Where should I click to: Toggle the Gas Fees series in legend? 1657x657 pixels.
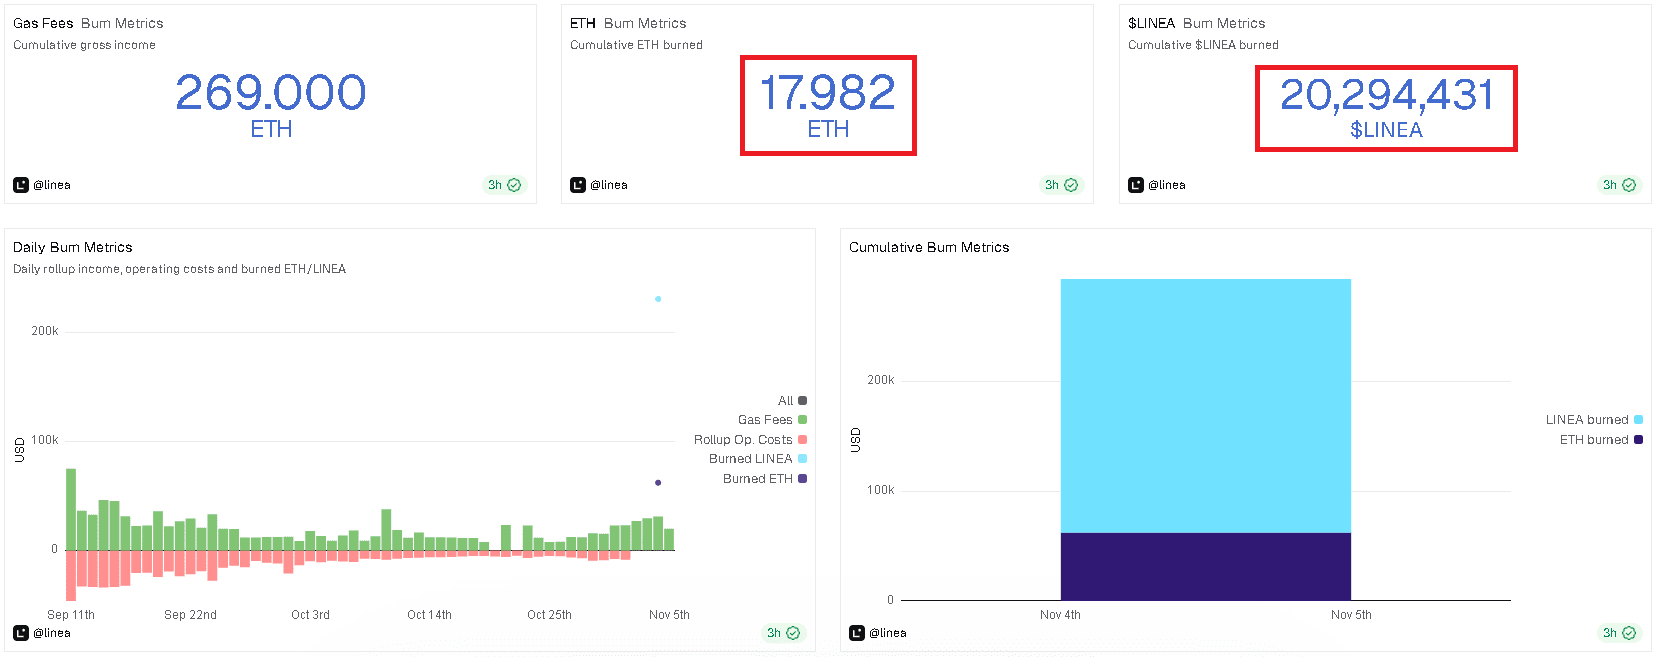point(772,420)
